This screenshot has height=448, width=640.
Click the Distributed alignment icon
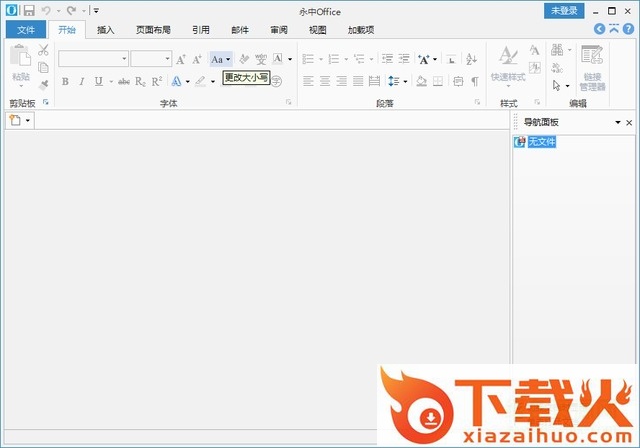click(374, 81)
